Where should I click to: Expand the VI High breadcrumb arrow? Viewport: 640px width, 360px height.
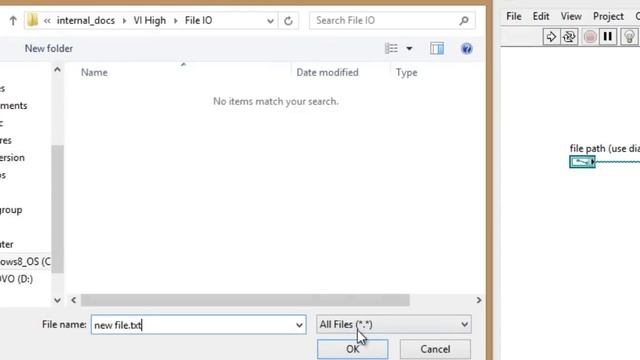176,20
